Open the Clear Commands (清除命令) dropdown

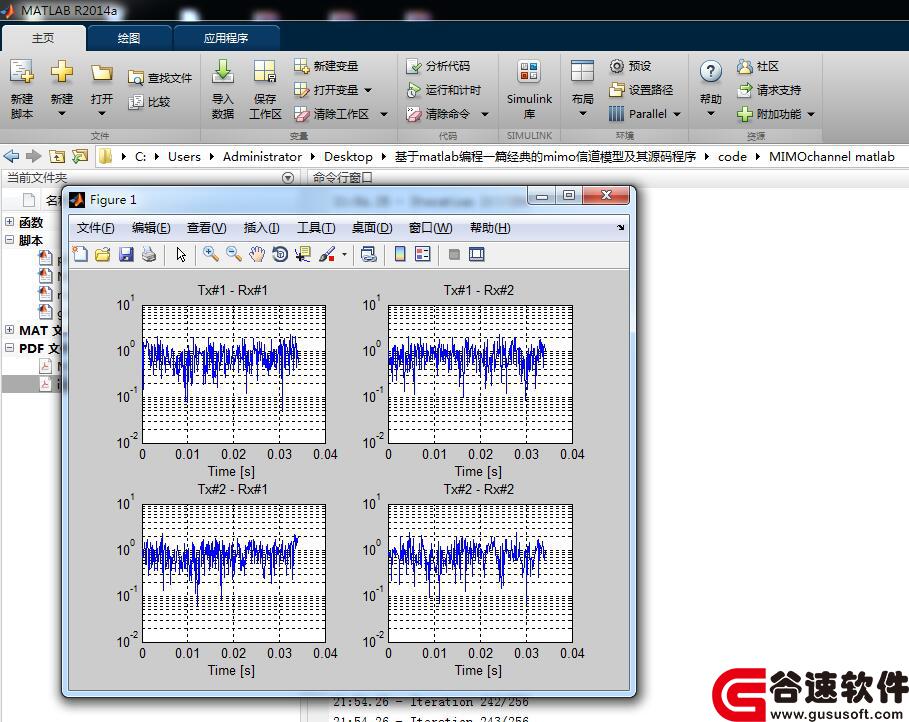click(485, 114)
